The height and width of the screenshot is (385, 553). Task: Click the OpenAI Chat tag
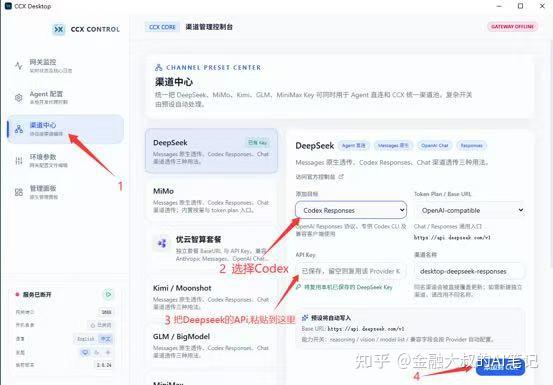pyautogui.click(x=434, y=145)
